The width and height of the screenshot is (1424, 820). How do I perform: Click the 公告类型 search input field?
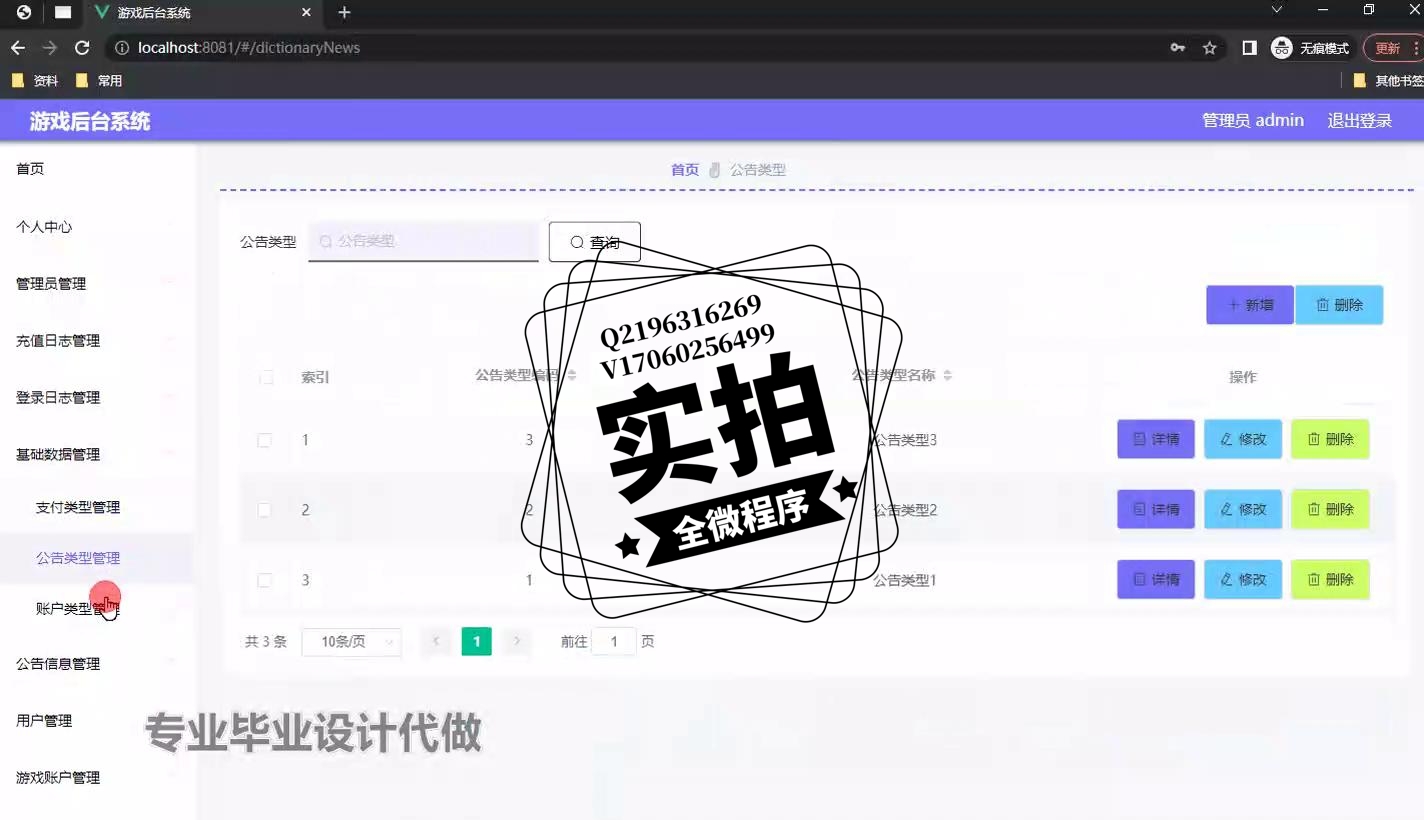tap(423, 242)
